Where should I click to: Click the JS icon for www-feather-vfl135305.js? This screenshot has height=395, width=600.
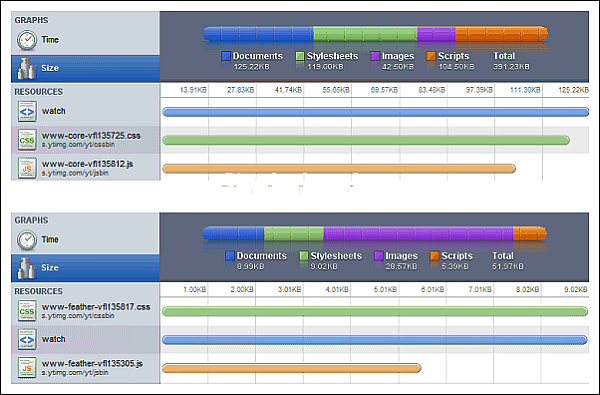(x=27, y=367)
